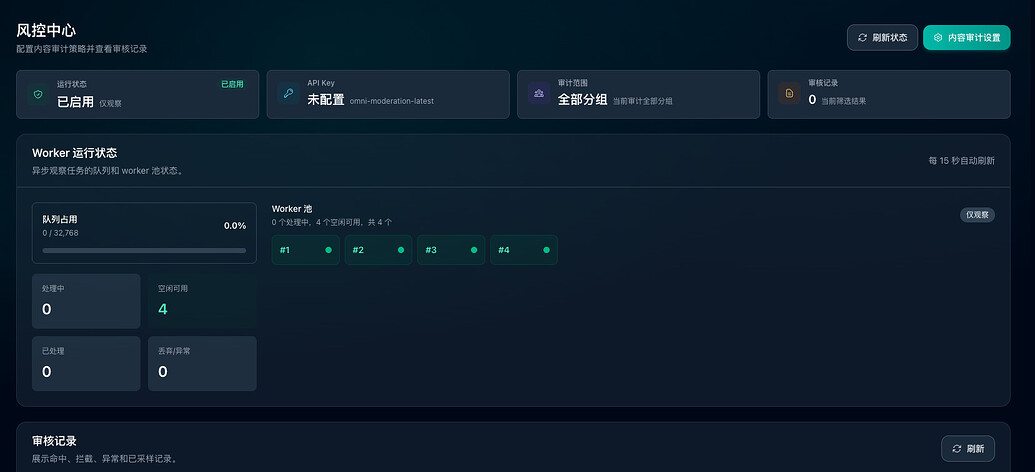This screenshot has height=472, width=1035.
Task: Click the 空闲可用 stat card
Action: (202, 301)
